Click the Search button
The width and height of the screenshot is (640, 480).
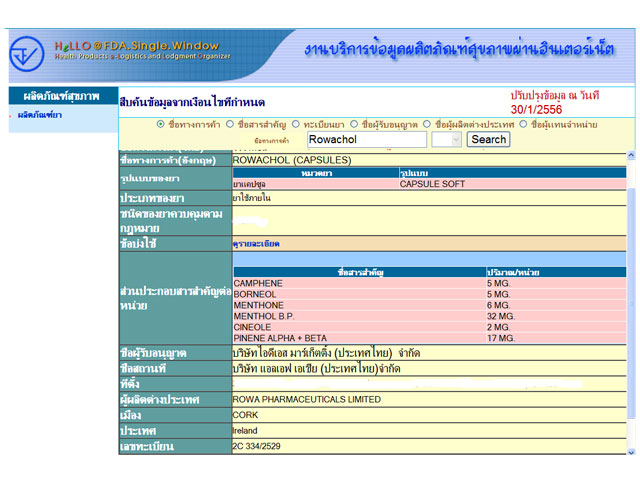pos(489,140)
